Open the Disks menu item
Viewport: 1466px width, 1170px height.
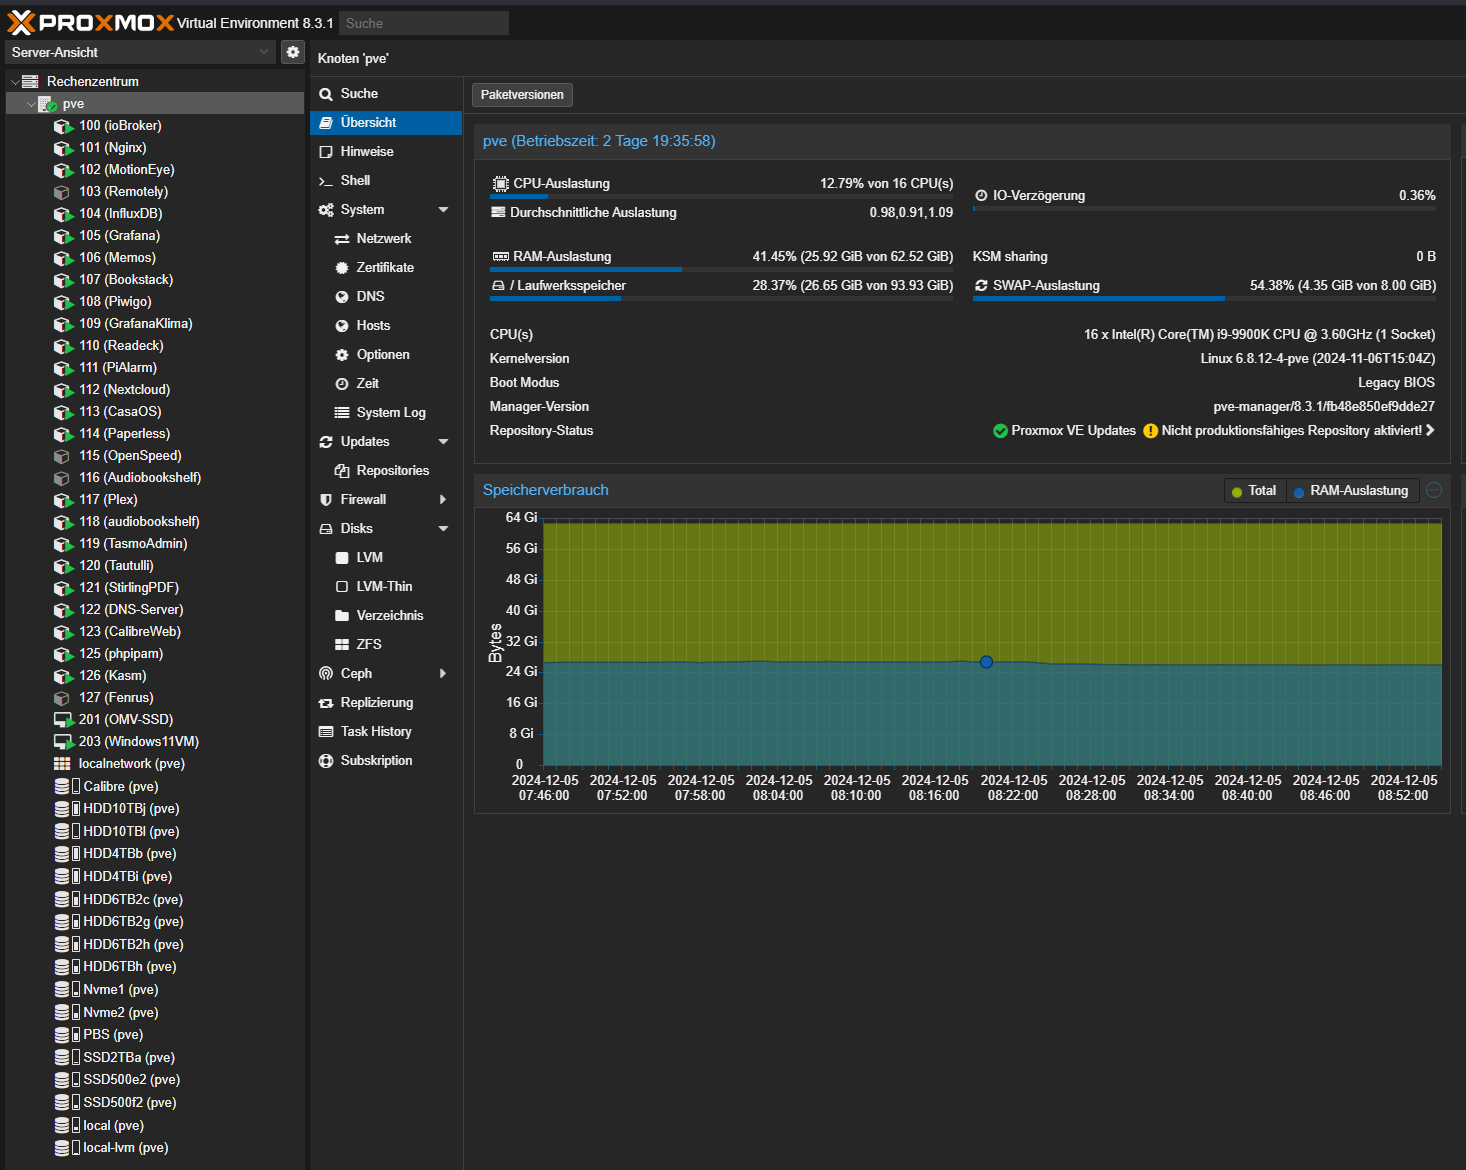[x=386, y=528]
